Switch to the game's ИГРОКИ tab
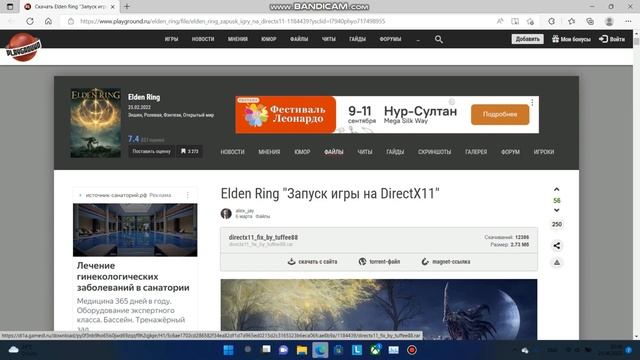The height and width of the screenshot is (360, 640). pyautogui.click(x=544, y=152)
